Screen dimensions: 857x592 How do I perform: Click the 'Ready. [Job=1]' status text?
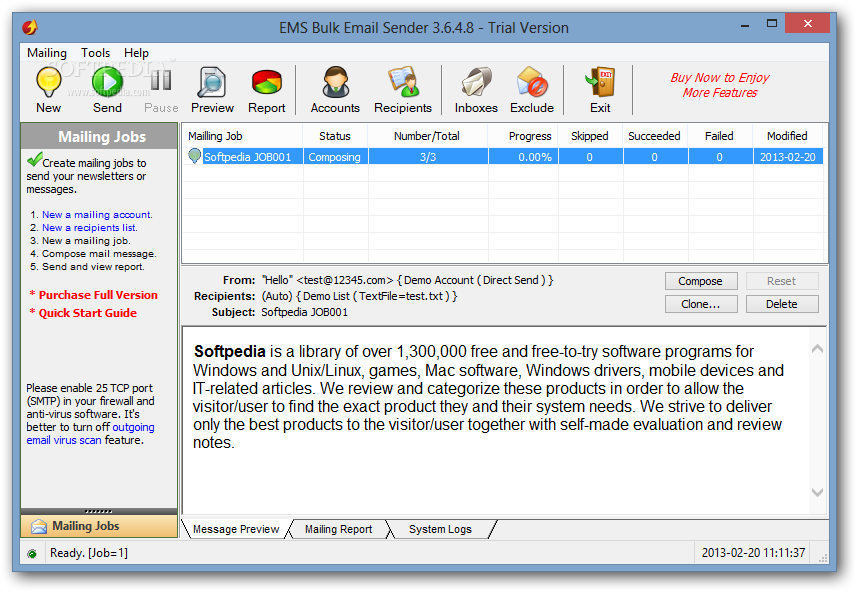pos(89,553)
